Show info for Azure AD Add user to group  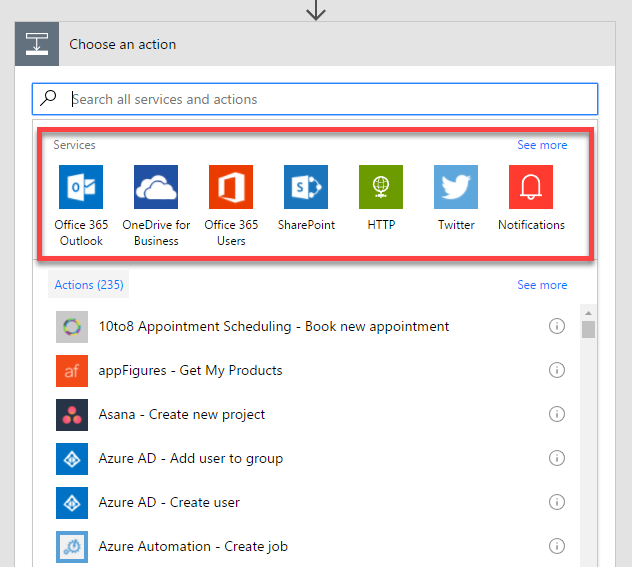coord(557,458)
